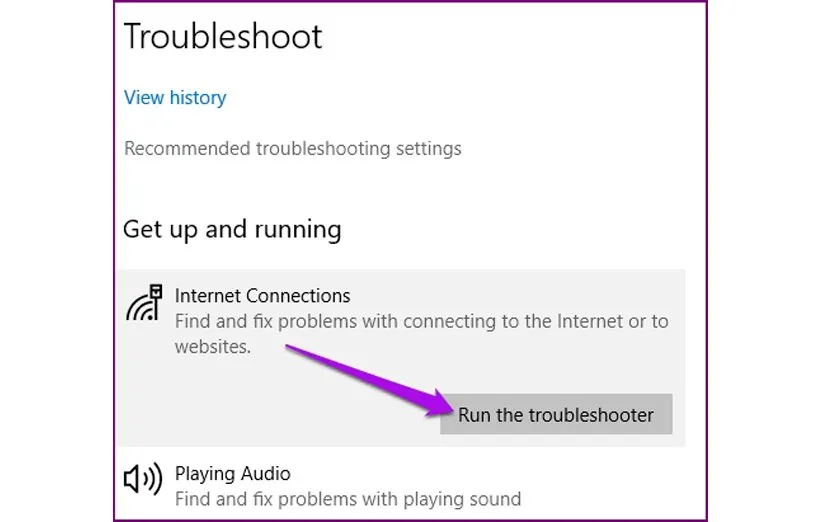Click the word 'Audio' in Playing Audio
This screenshot has width=822, height=522.
click(x=266, y=473)
